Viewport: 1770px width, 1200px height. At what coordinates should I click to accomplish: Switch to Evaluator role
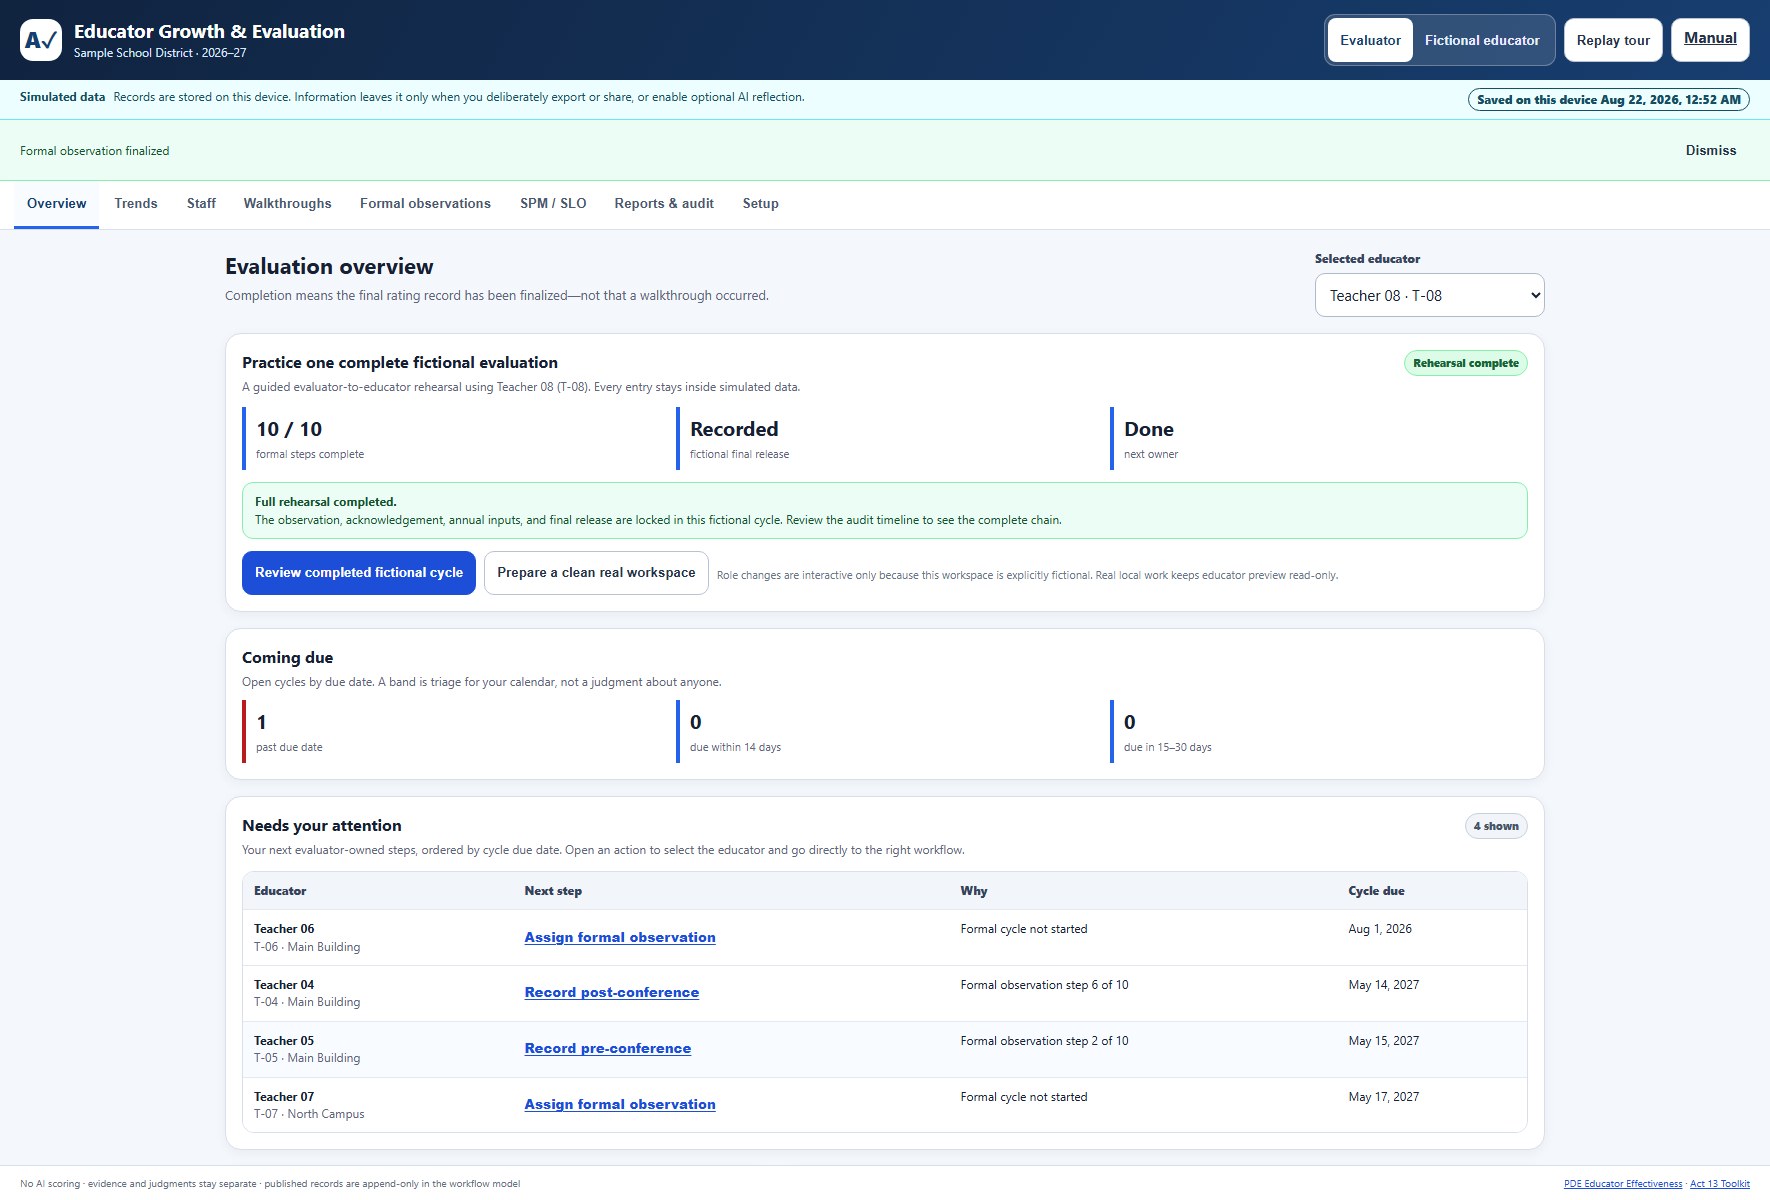(1370, 40)
